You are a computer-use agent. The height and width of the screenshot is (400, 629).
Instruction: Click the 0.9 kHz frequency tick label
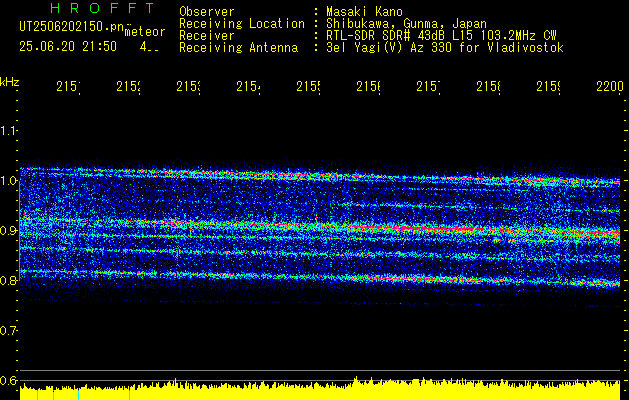point(8,231)
